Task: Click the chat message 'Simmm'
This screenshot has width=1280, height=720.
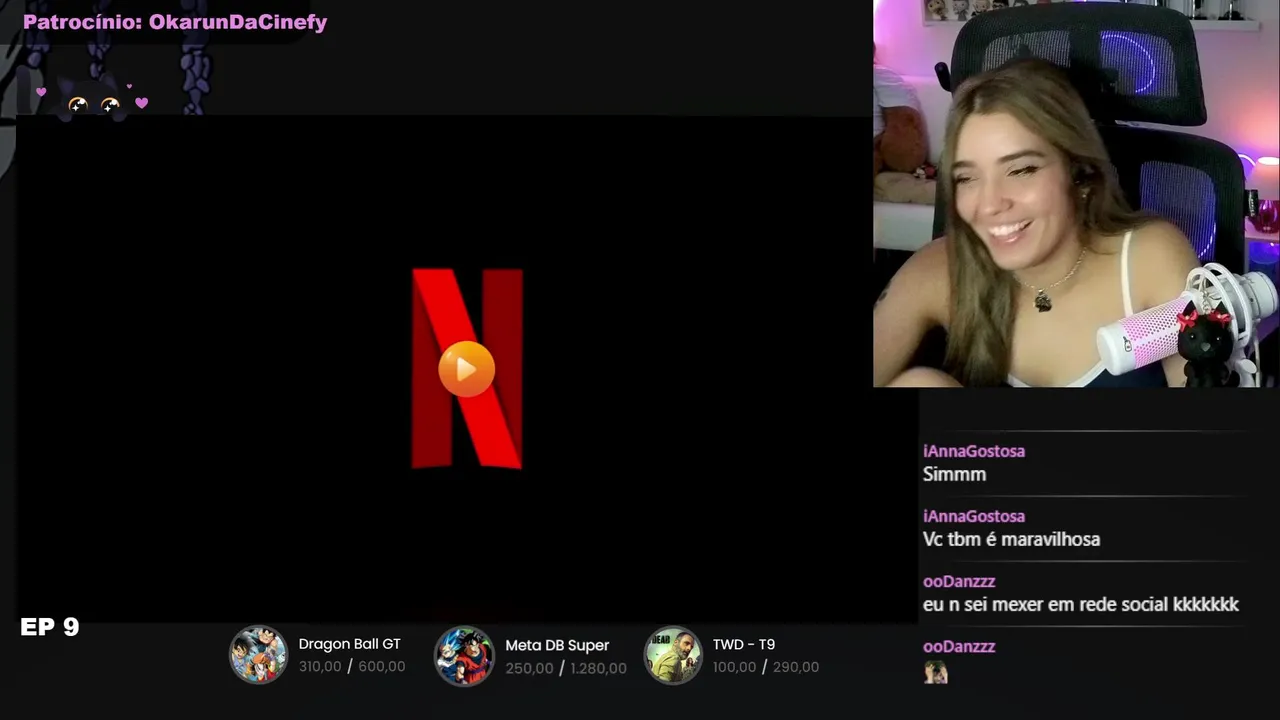Action: click(x=955, y=475)
